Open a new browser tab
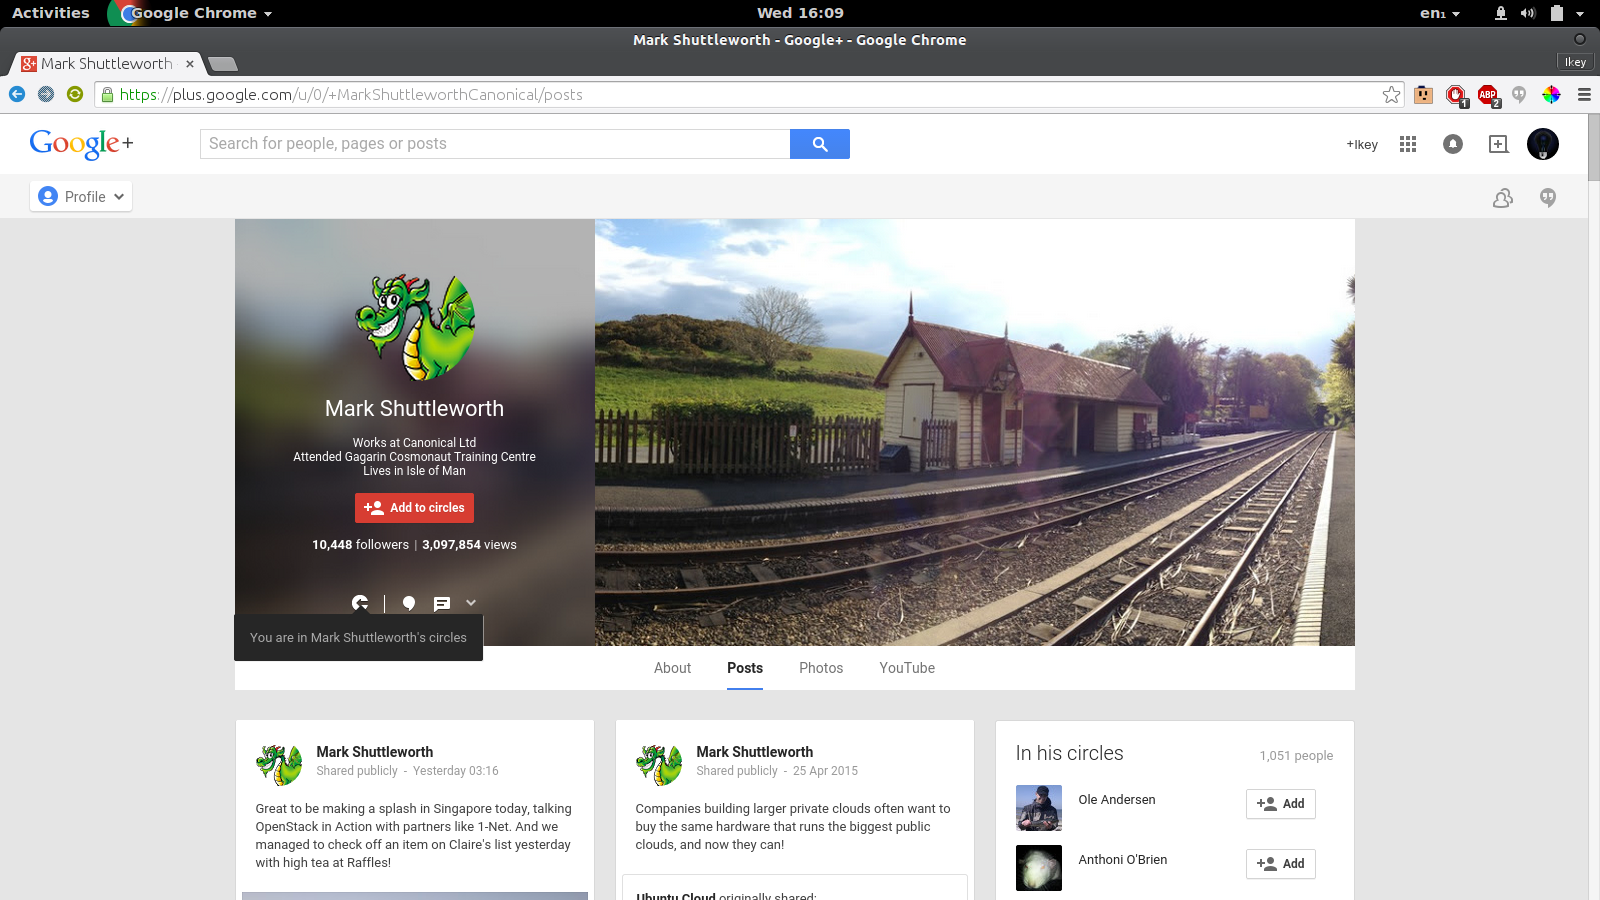The image size is (1600, 900). (223, 64)
